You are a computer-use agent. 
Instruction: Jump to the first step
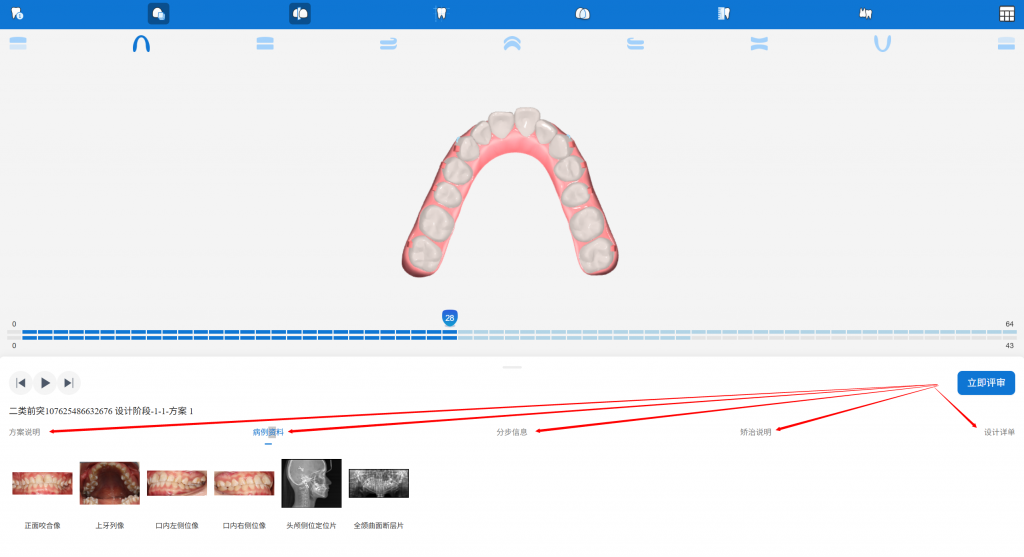20,383
